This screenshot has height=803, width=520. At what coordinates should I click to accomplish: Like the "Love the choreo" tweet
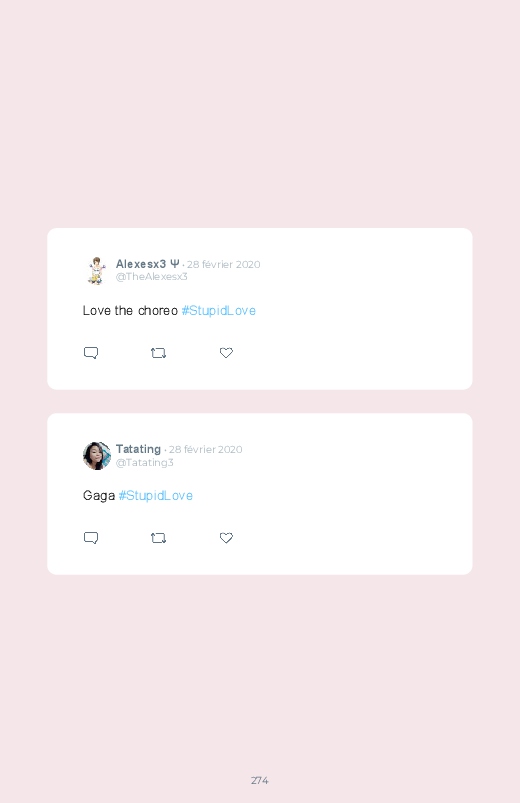[x=226, y=353]
